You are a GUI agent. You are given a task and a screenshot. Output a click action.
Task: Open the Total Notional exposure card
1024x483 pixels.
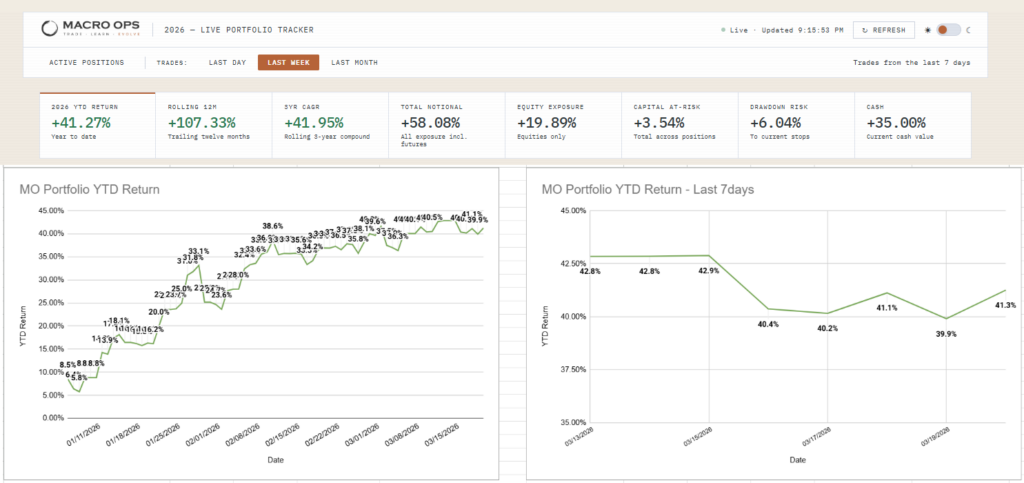(x=447, y=125)
